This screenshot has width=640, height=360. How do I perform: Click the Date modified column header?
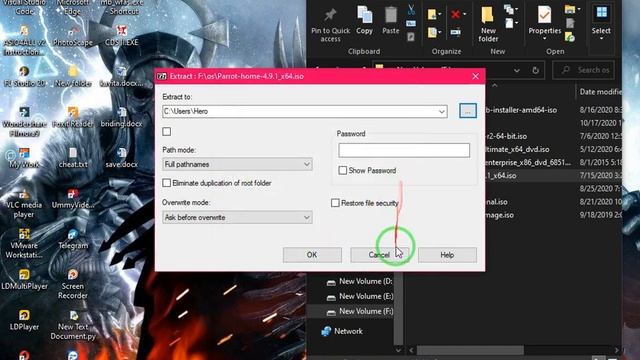(x=600, y=92)
